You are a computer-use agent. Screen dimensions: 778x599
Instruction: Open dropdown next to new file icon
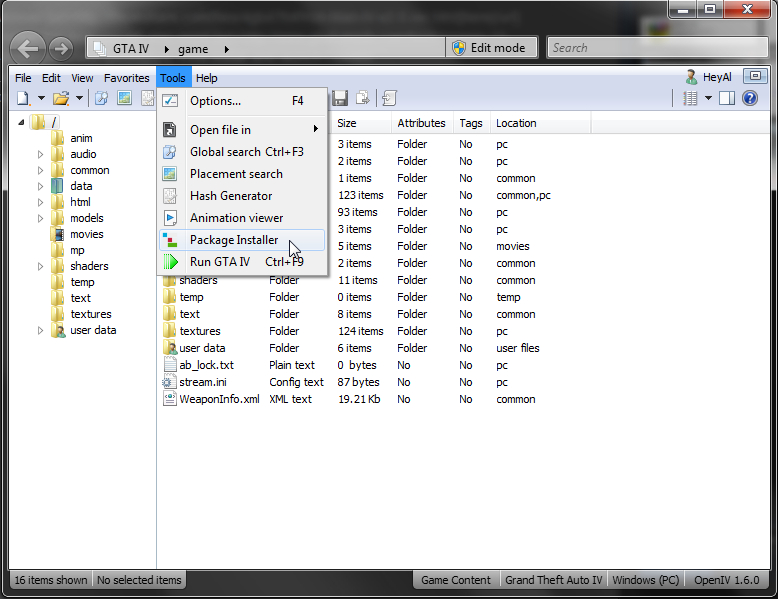coord(41,98)
